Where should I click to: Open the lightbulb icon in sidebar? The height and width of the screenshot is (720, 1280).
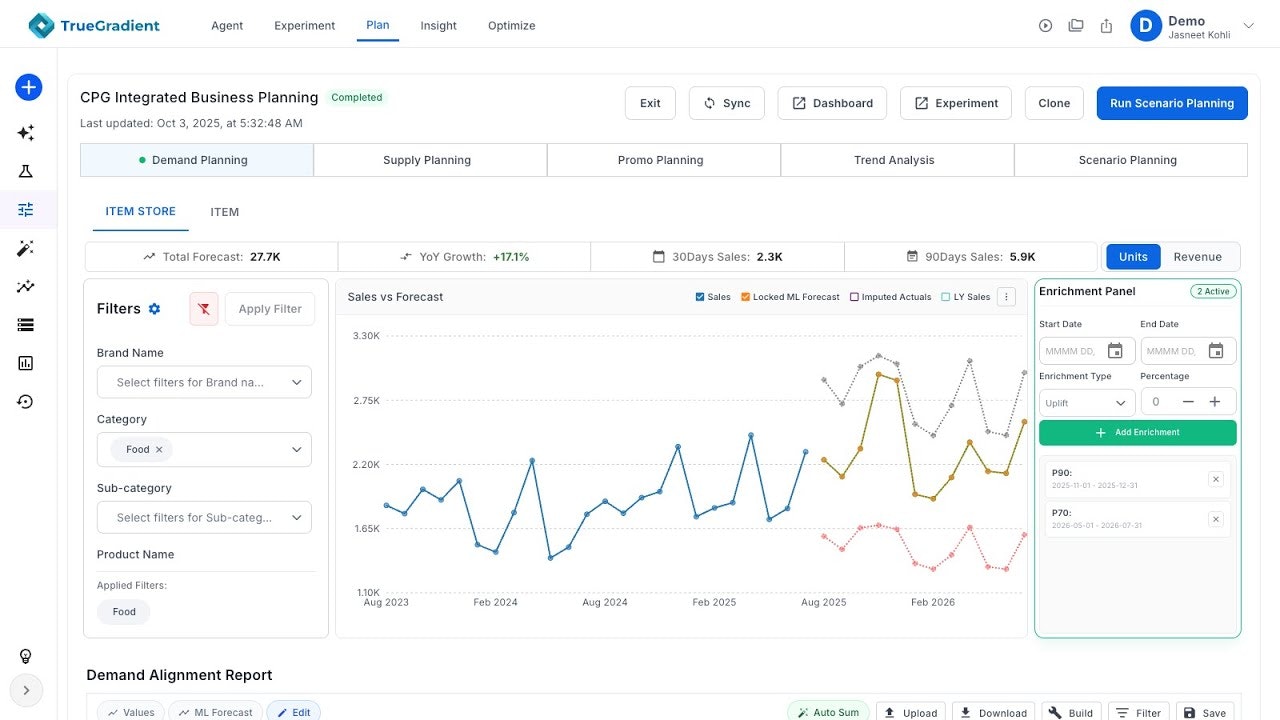pyautogui.click(x=26, y=656)
